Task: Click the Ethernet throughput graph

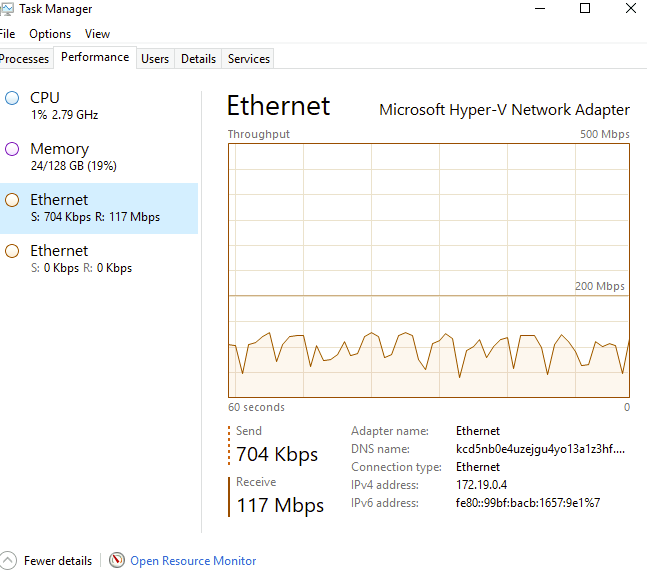Action: [x=429, y=270]
